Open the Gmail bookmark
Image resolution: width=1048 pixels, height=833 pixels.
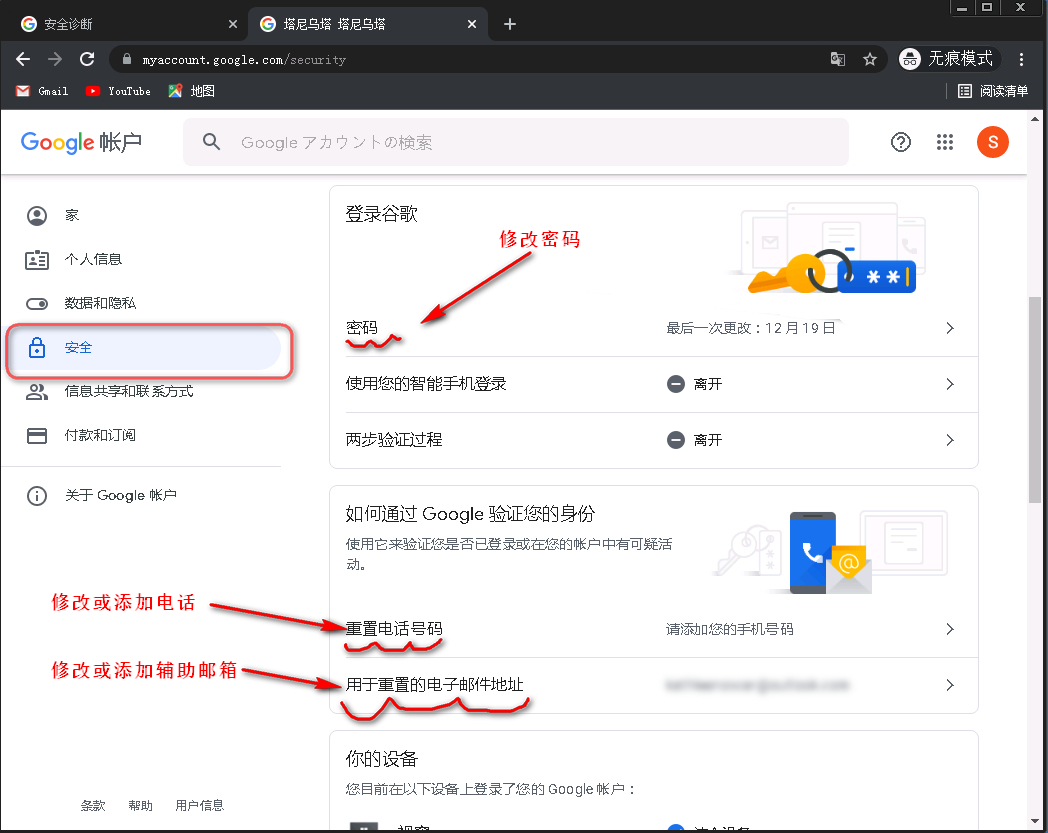(42, 91)
